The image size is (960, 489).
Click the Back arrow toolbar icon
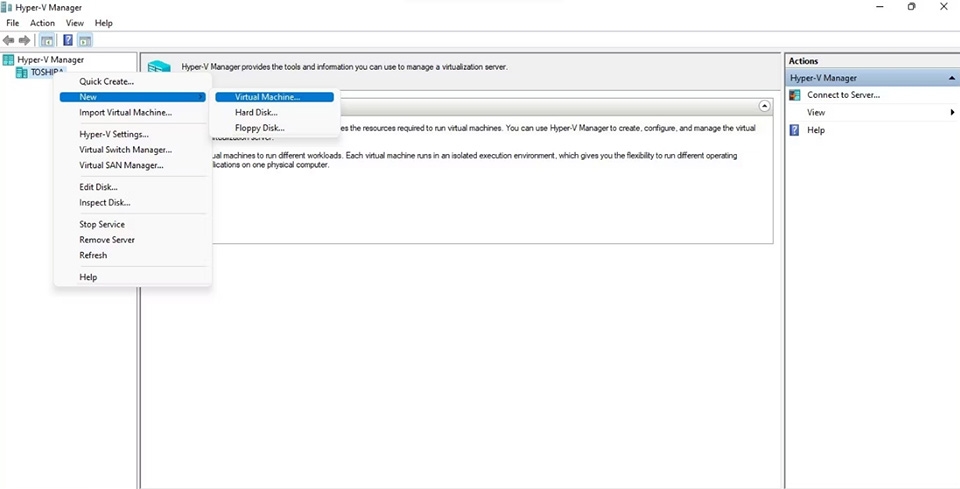(9, 40)
